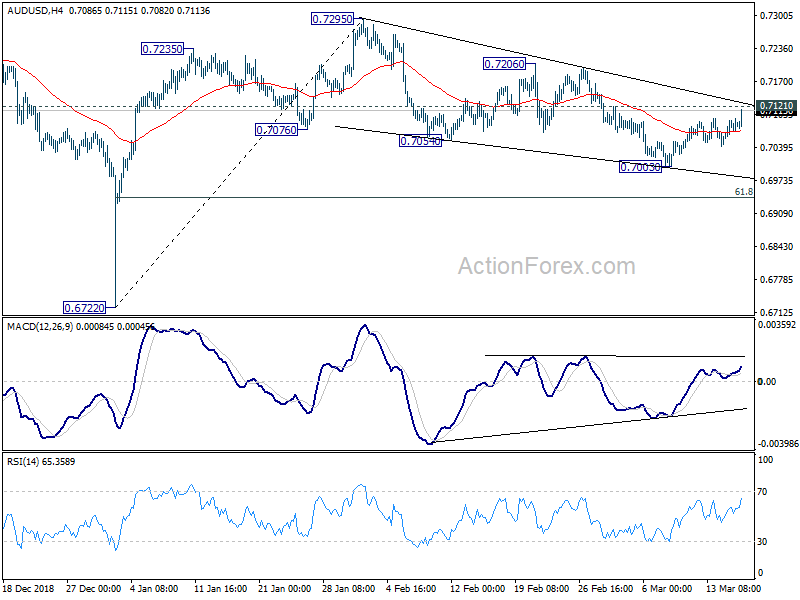Viewport: 800px width, 600px height.
Task: Select the 0.70540 price label
Action: tap(420, 141)
